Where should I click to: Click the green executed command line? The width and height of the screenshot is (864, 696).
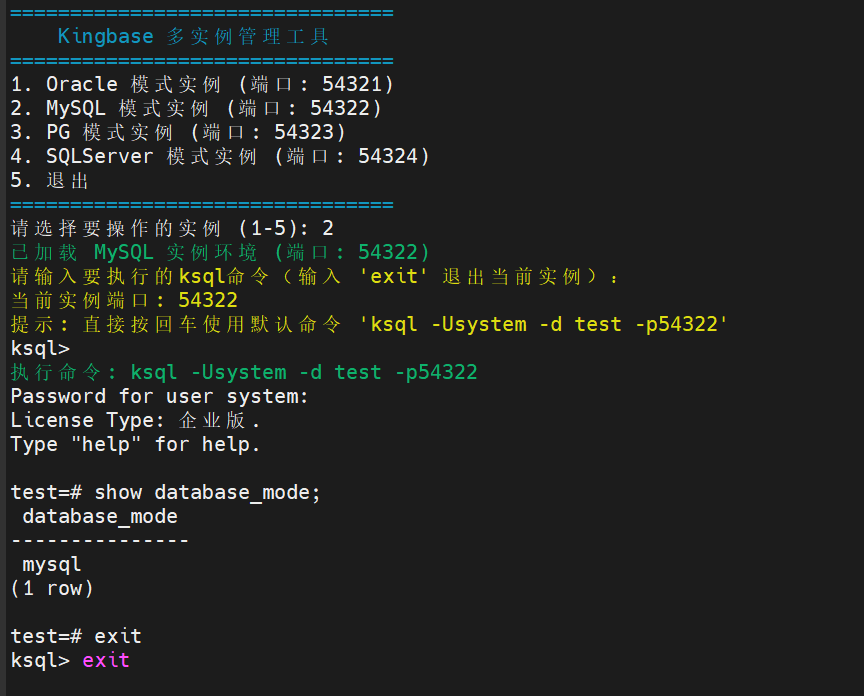pos(244,372)
